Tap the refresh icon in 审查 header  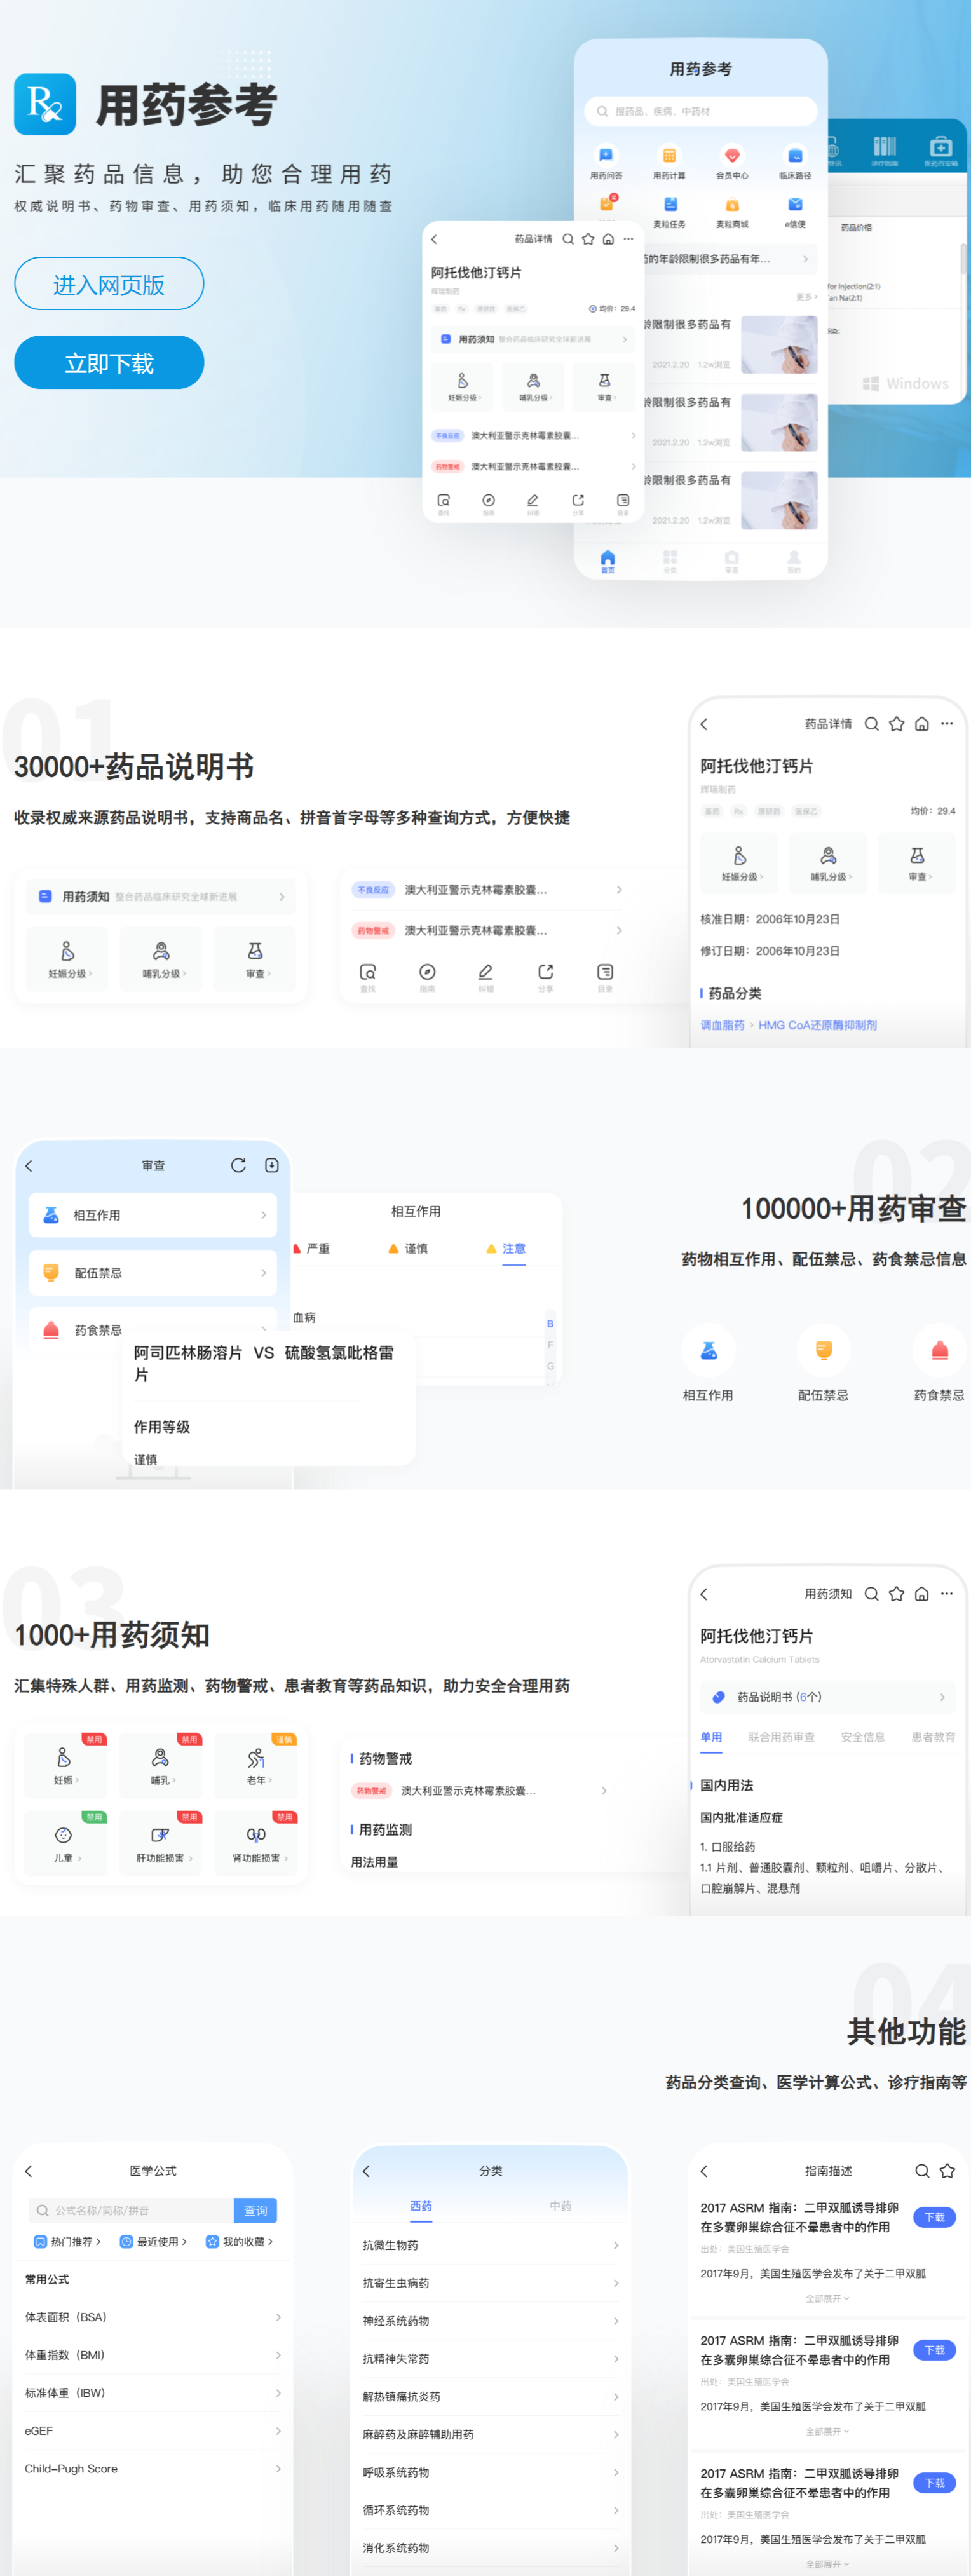coord(238,1165)
